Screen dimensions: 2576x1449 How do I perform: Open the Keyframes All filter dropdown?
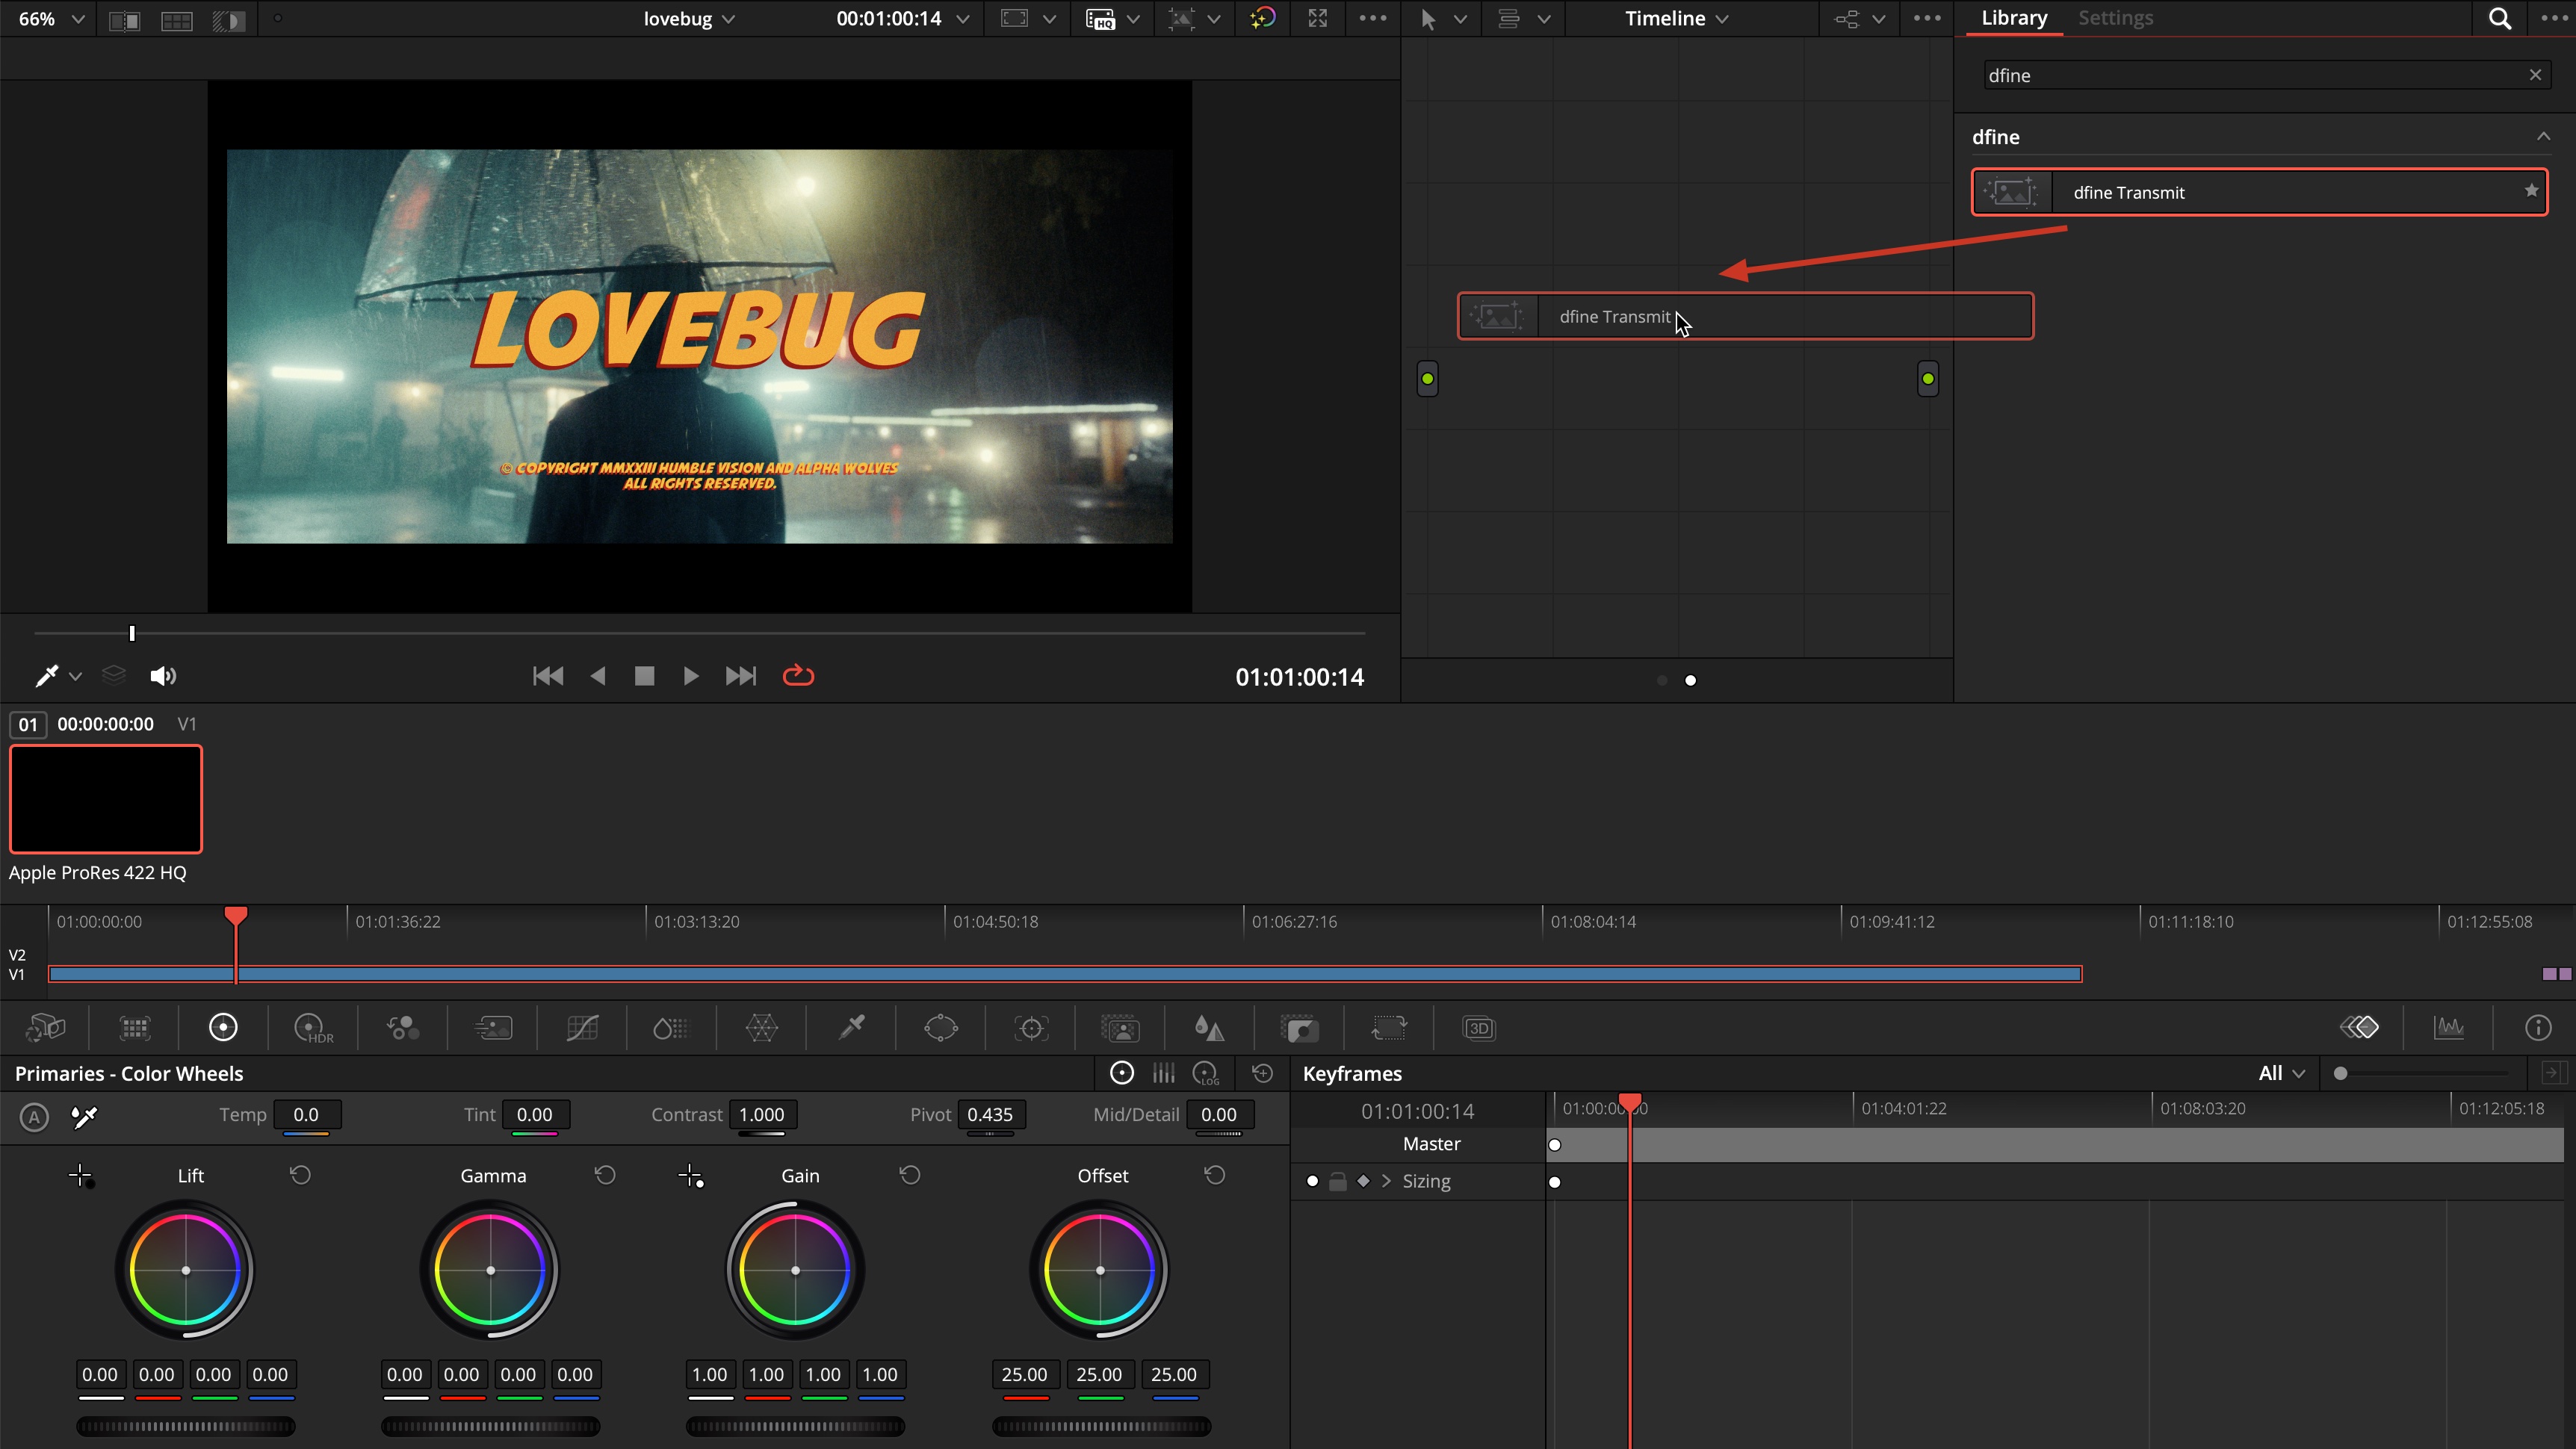click(2282, 1073)
